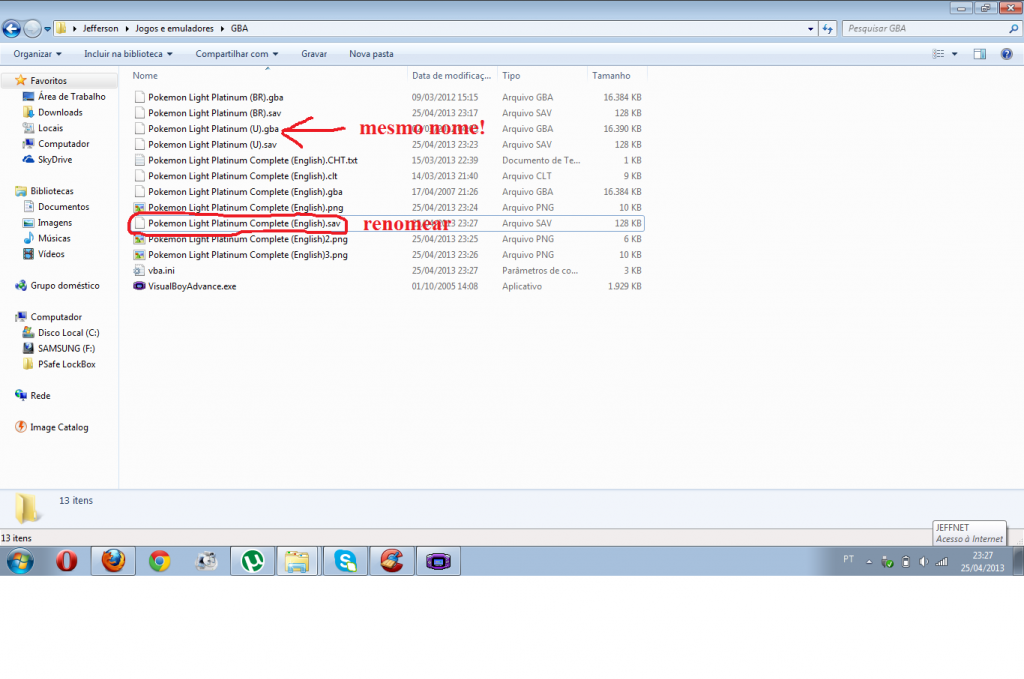Image resolution: width=1024 pixels, height=679 pixels.
Task: Click the Back navigation arrow
Action: [x=12, y=29]
